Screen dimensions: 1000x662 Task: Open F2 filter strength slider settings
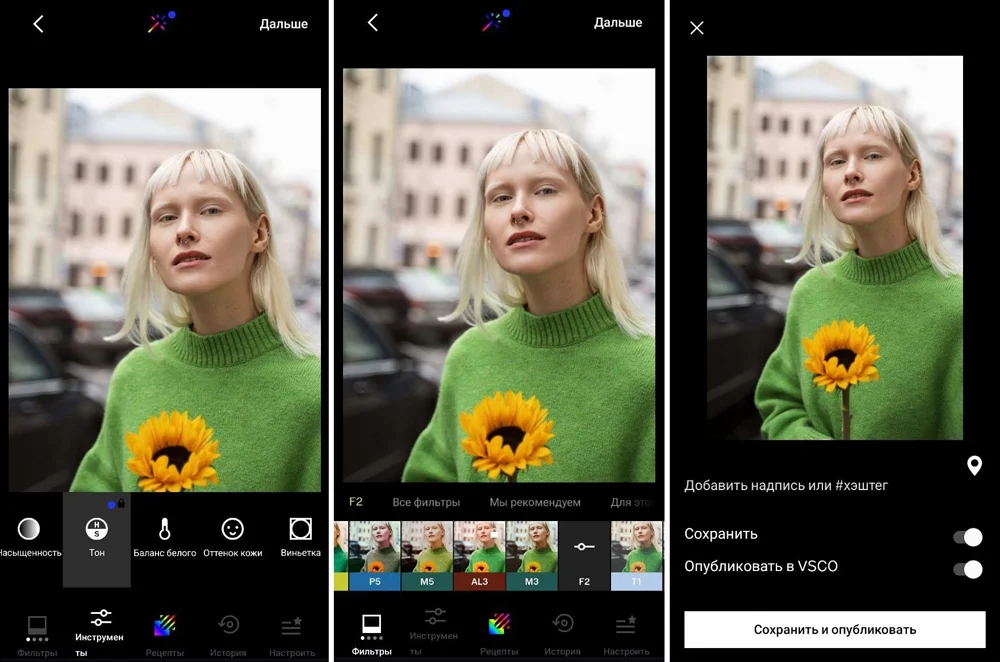coord(584,555)
